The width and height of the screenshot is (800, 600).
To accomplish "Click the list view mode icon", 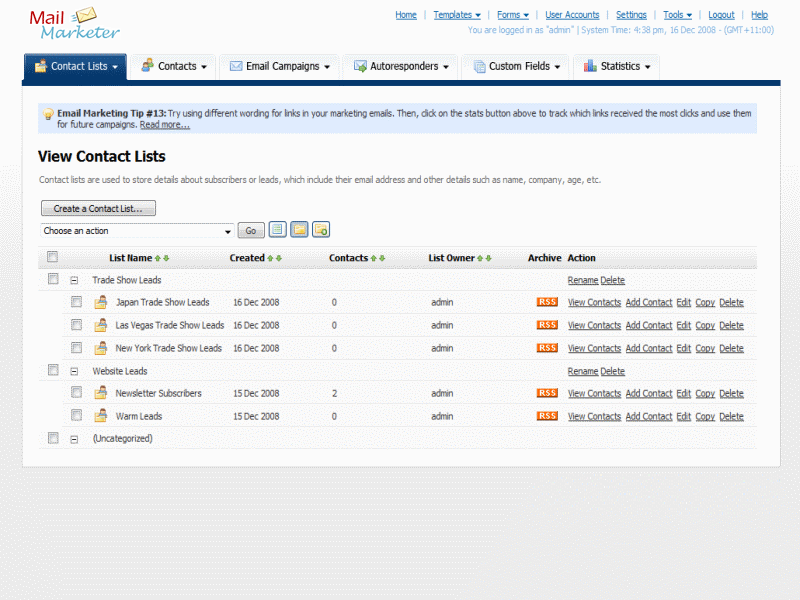I will click(278, 230).
